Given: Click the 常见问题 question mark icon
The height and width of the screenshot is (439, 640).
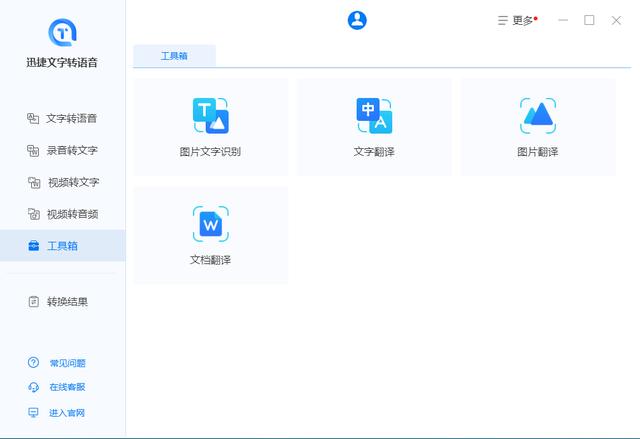Looking at the screenshot, I should pos(33,362).
